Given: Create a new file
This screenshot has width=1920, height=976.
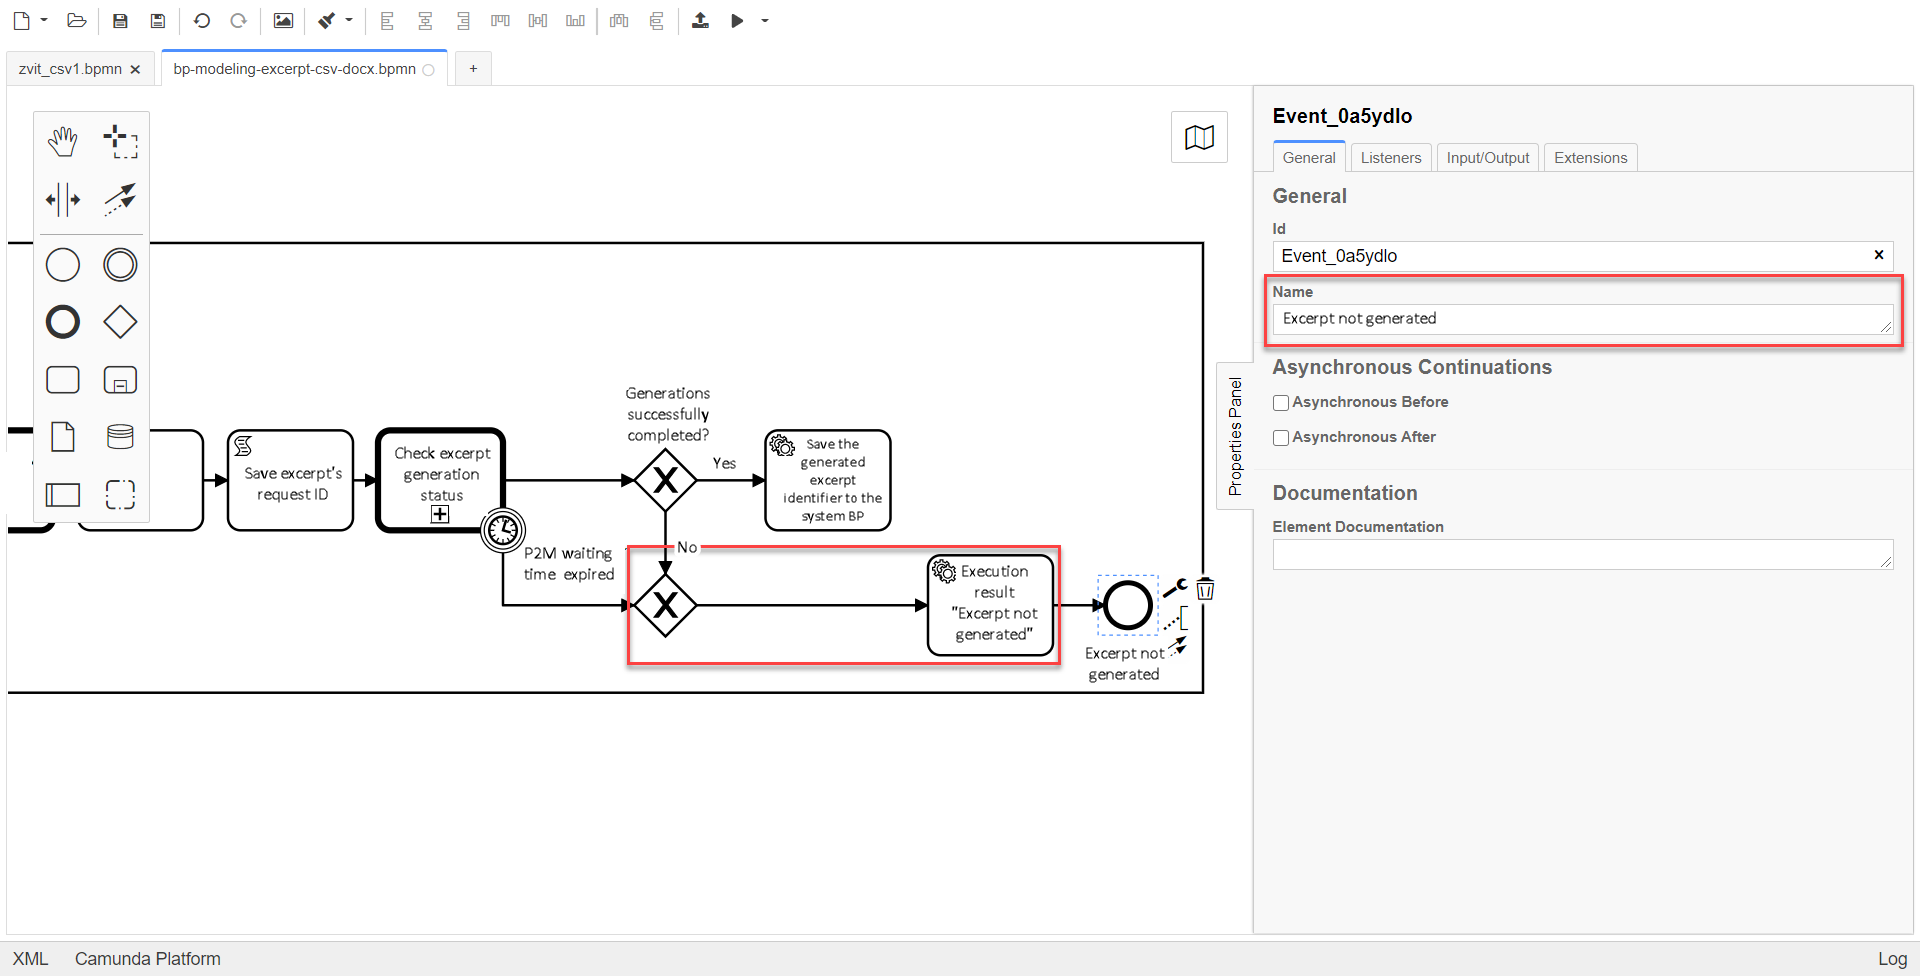Looking at the screenshot, I should tap(21, 21).
